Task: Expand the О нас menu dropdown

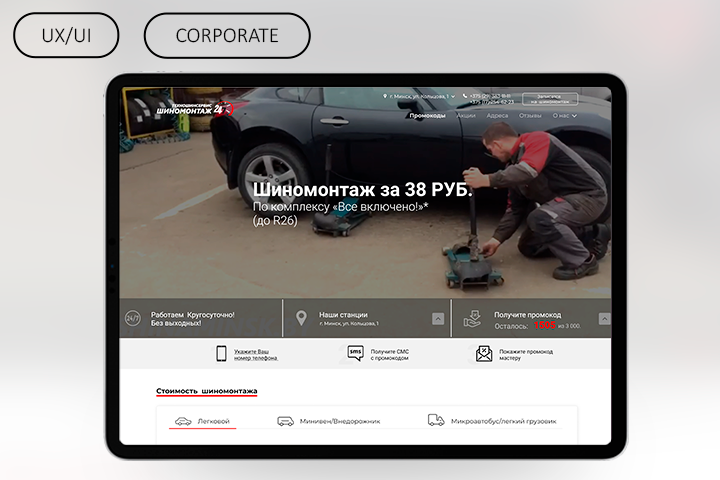Action: (564, 116)
